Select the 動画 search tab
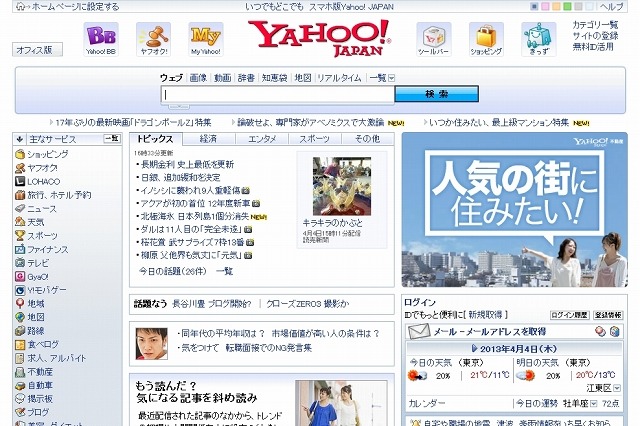Image resolution: width=640 pixels, height=426 pixels. pos(222,78)
